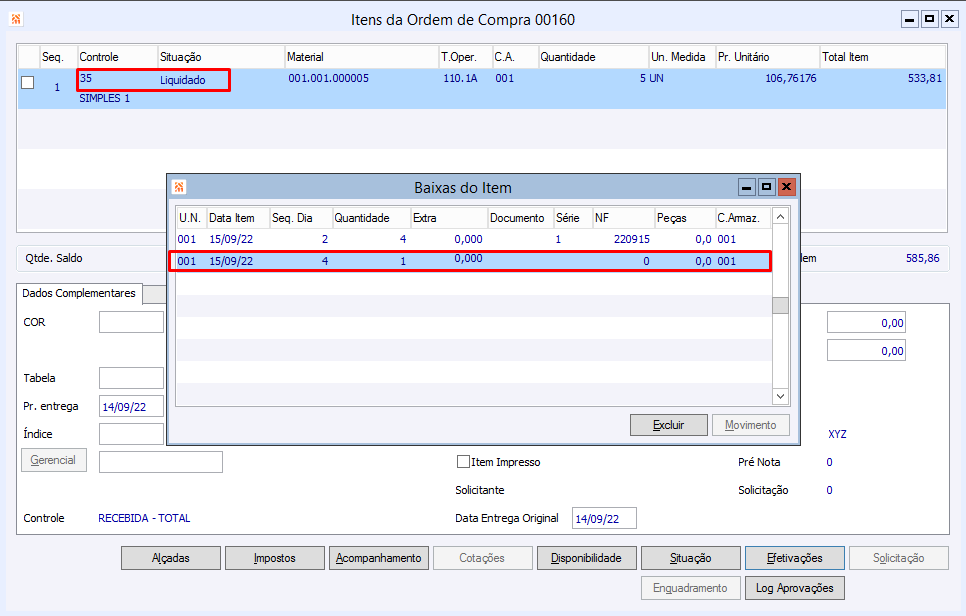Image resolution: width=966 pixels, height=616 pixels.
Task: Click the scroll up arrow in Baixas list
Action: pyautogui.click(x=781, y=217)
